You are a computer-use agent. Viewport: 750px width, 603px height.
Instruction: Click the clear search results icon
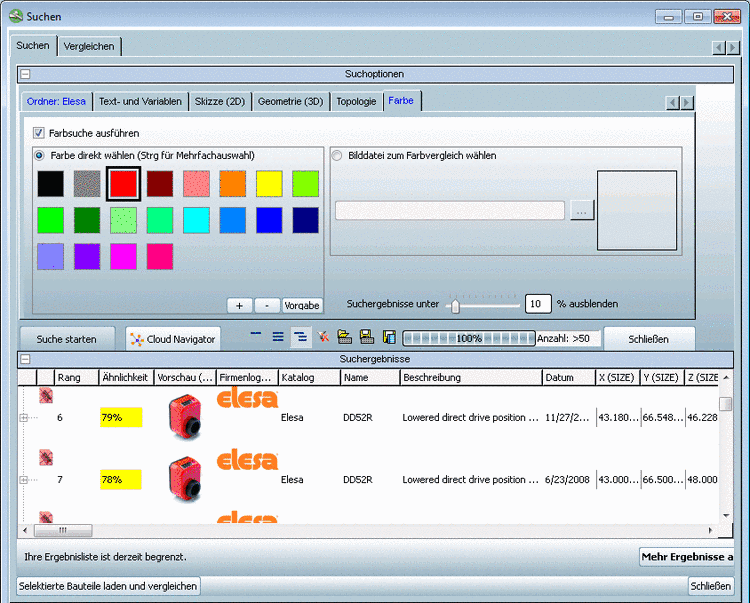pyautogui.click(x=323, y=338)
